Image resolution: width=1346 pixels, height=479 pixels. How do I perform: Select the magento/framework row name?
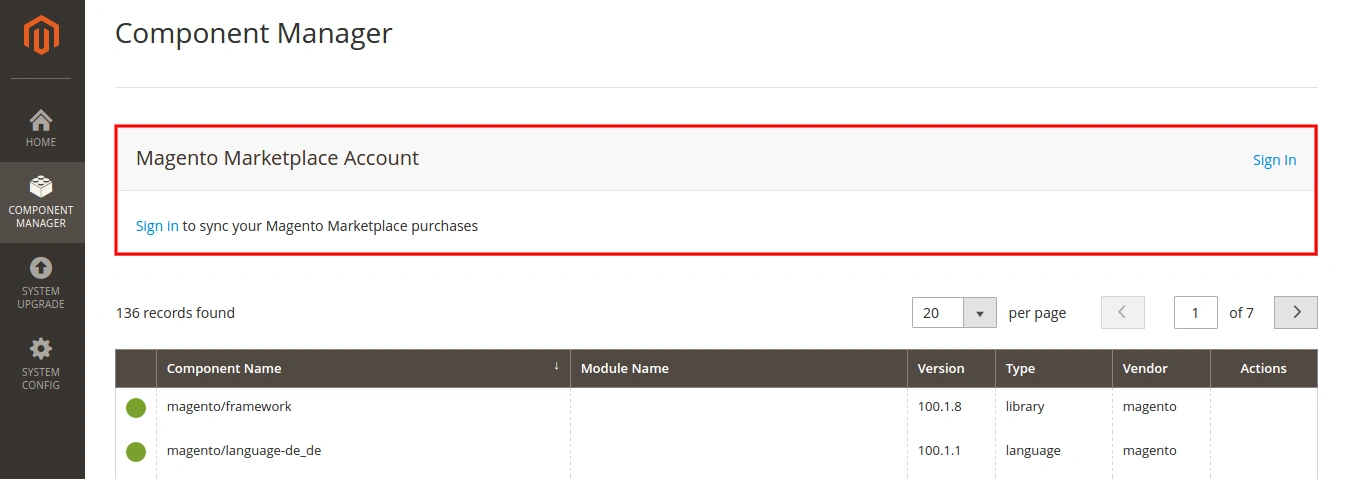229,407
